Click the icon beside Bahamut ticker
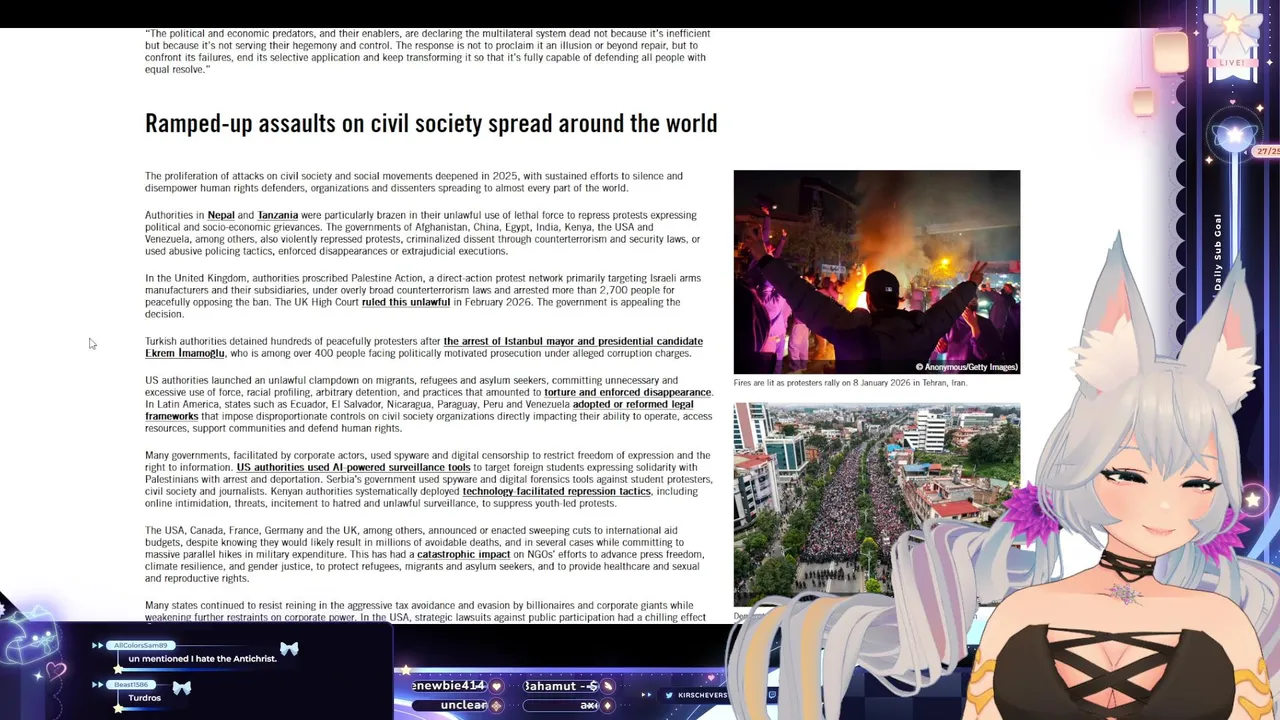1280x720 pixels. point(609,687)
